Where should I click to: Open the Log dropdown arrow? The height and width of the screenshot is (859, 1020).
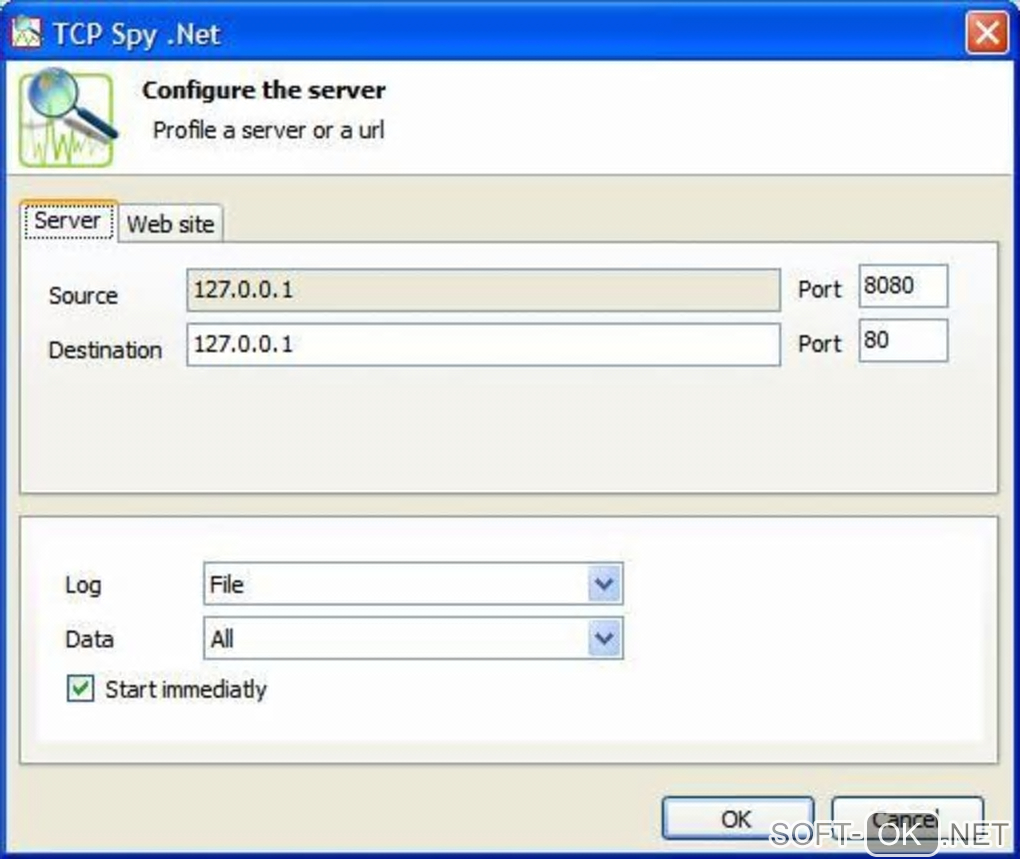pyautogui.click(x=604, y=584)
